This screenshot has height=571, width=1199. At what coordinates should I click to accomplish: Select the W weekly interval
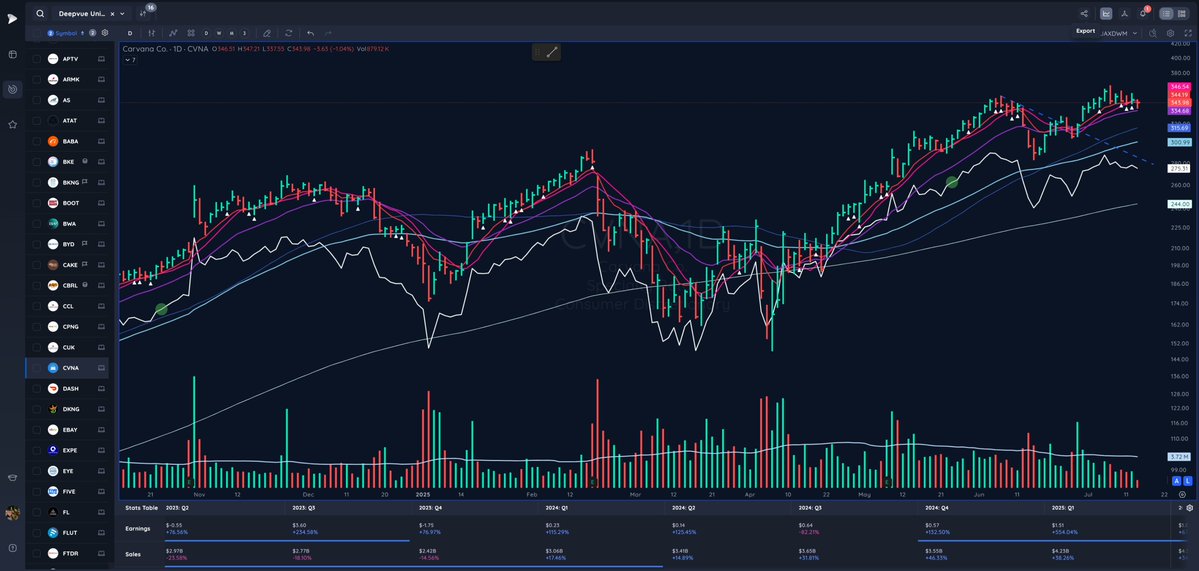(218, 33)
